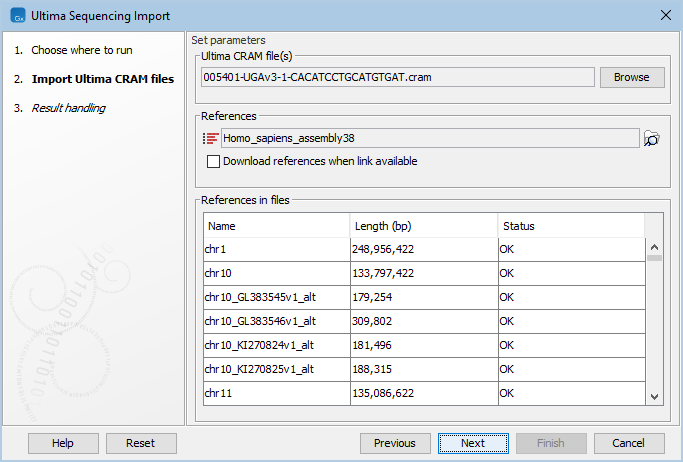Click the folder browse icon beside the reference field
This screenshot has height=462, width=683.
[653, 139]
